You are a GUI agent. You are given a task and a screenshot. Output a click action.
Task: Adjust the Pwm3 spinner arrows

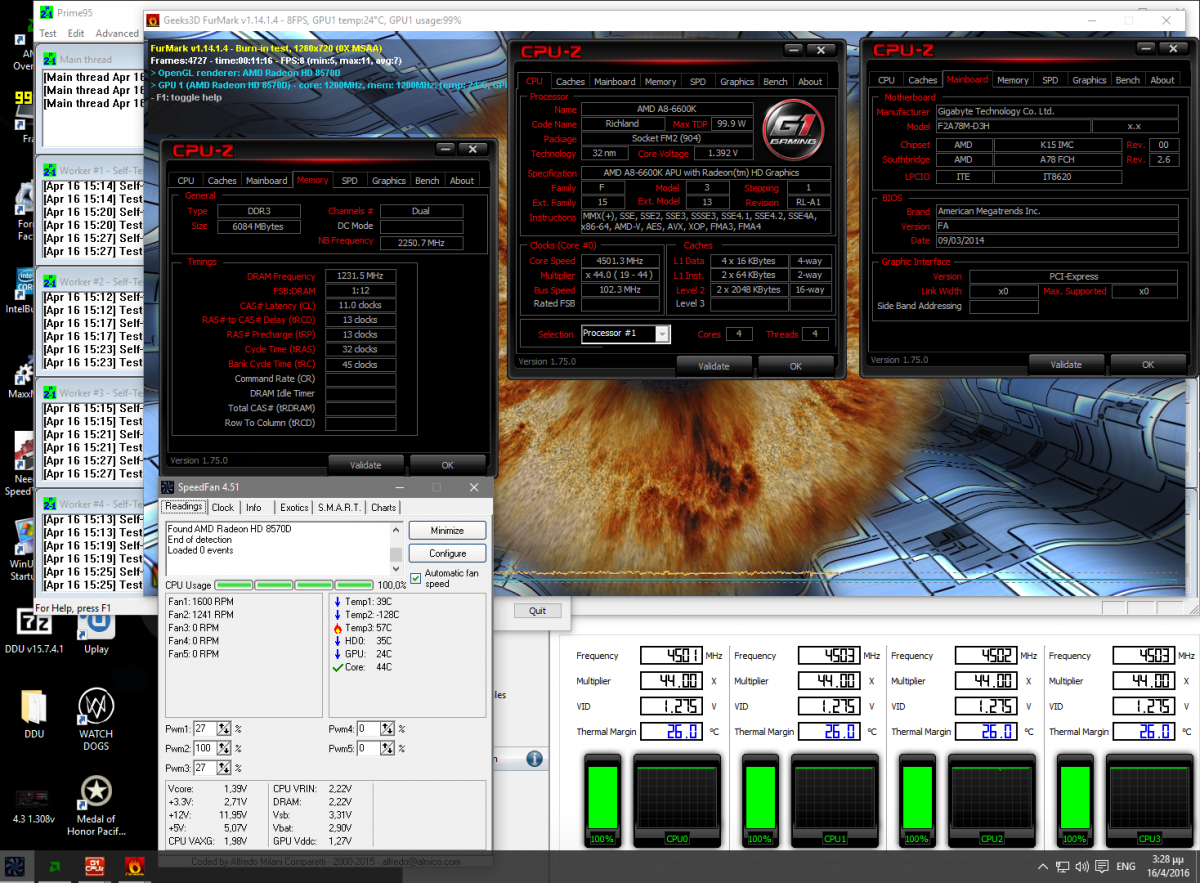coord(224,767)
